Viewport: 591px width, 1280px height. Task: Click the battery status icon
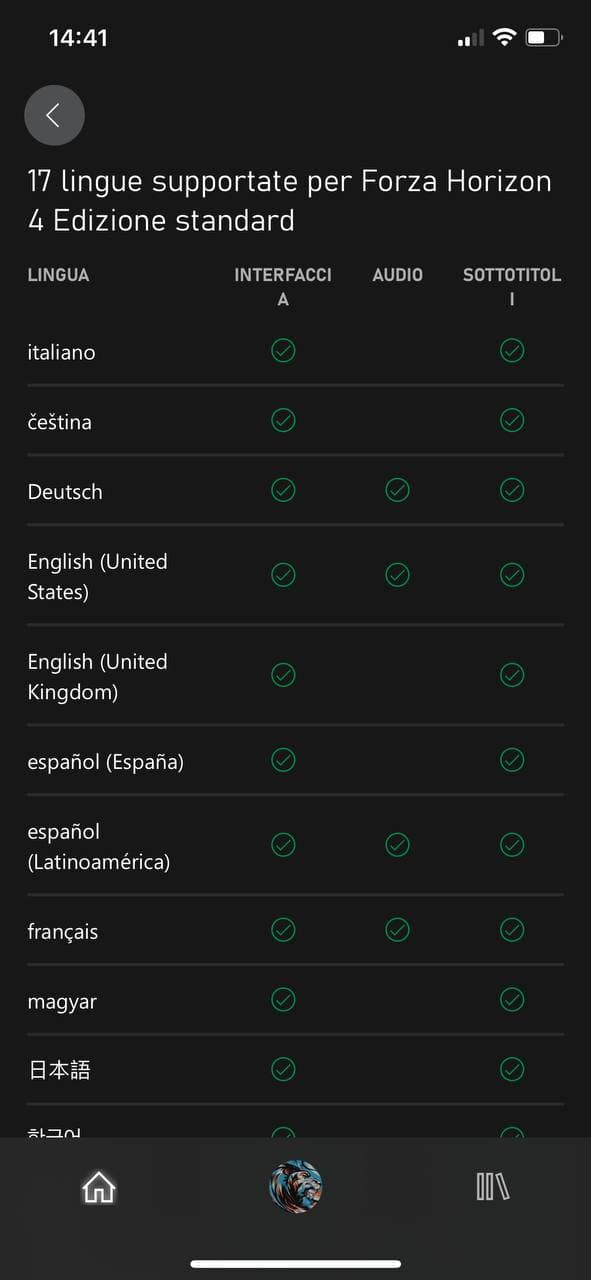[544, 38]
